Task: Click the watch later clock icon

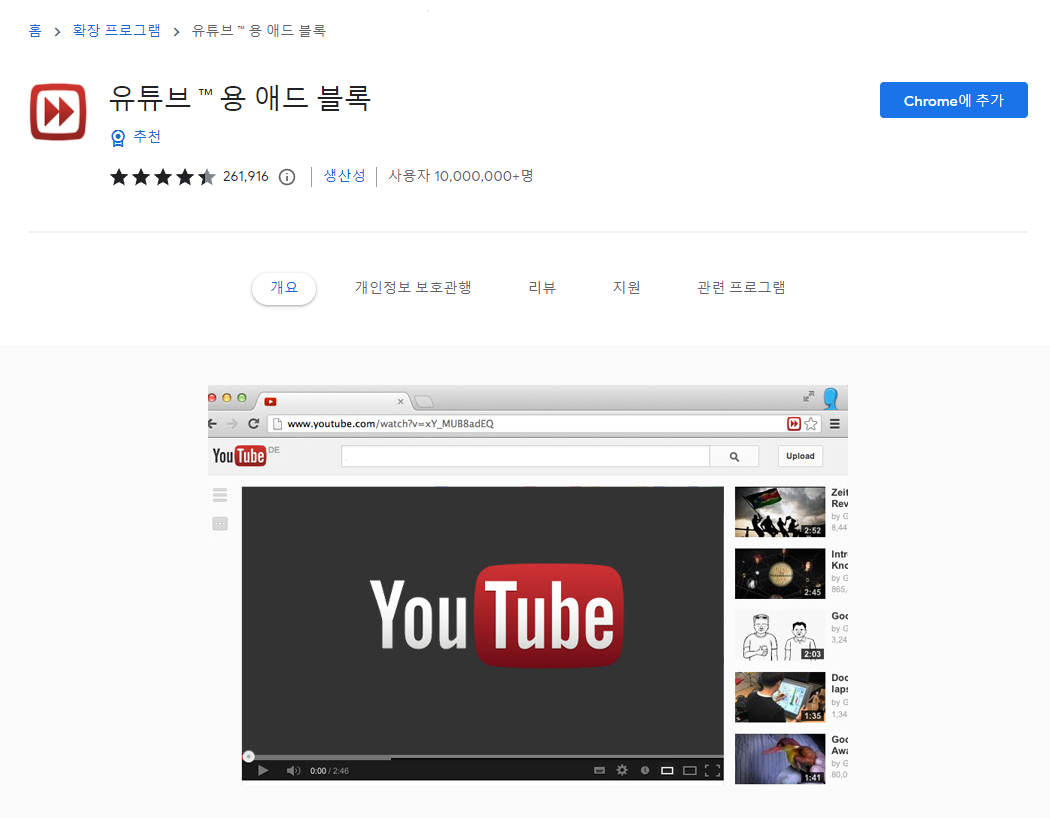Action: click(645, 770)
